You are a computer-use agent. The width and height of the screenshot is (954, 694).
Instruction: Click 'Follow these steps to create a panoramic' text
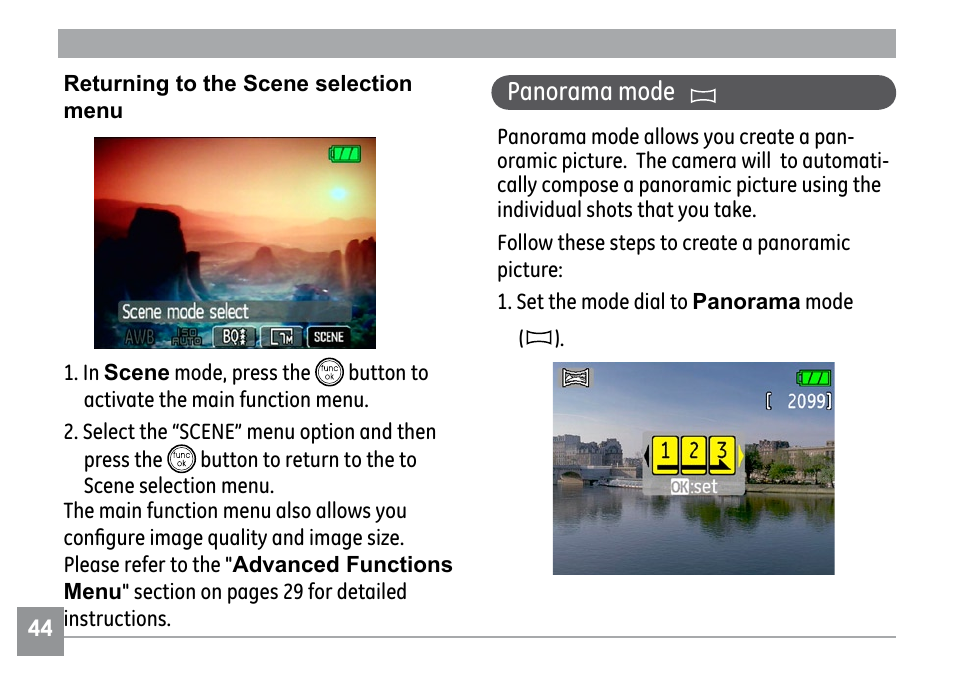pos(674,243)
